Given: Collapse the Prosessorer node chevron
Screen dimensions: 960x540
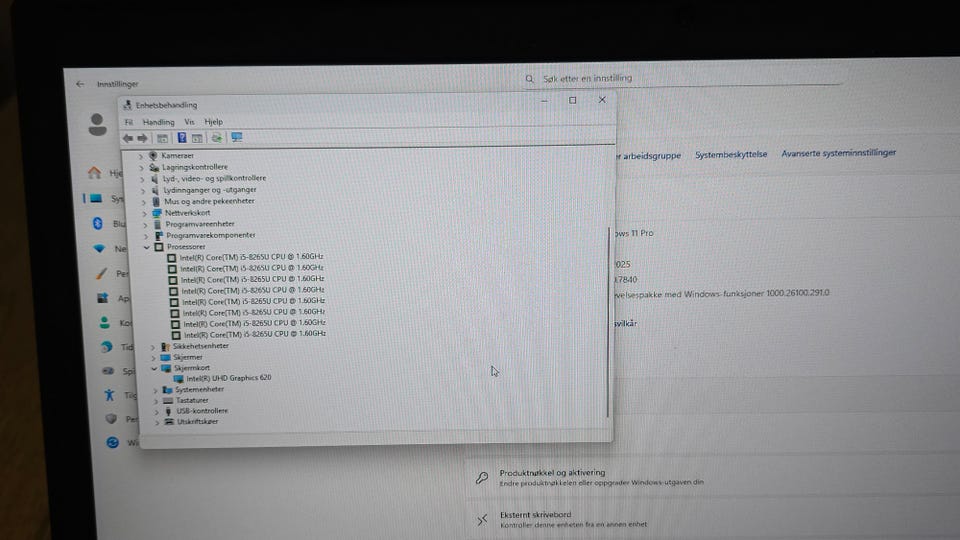Looking at the screenshot, I should [147, 247].
